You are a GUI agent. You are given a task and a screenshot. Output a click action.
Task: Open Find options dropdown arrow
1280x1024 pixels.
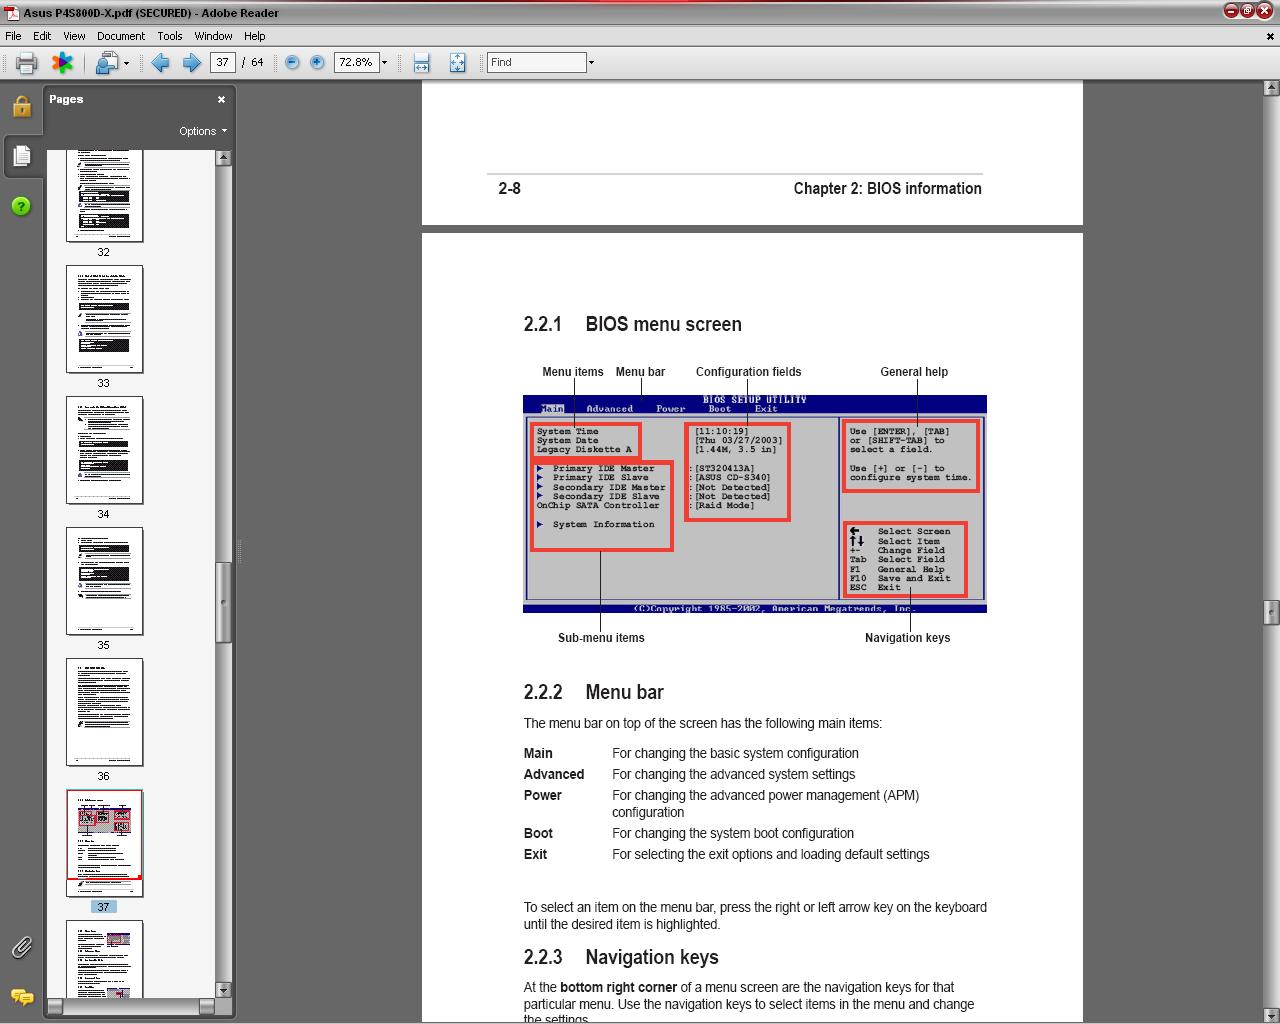591,62
